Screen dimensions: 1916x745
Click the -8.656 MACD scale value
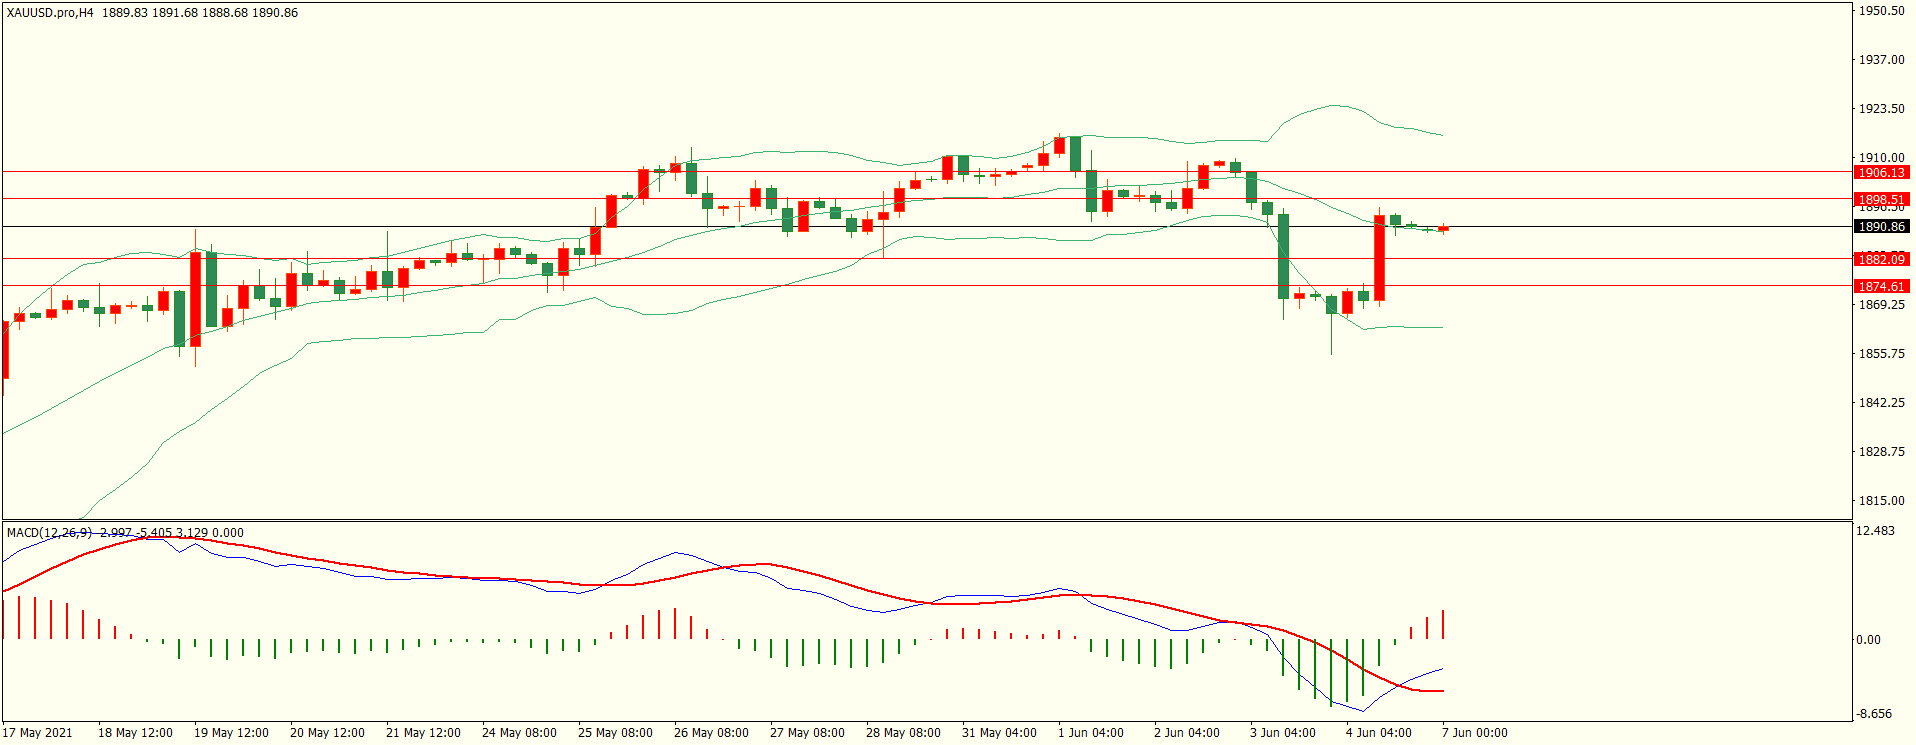click(1875, 714)
